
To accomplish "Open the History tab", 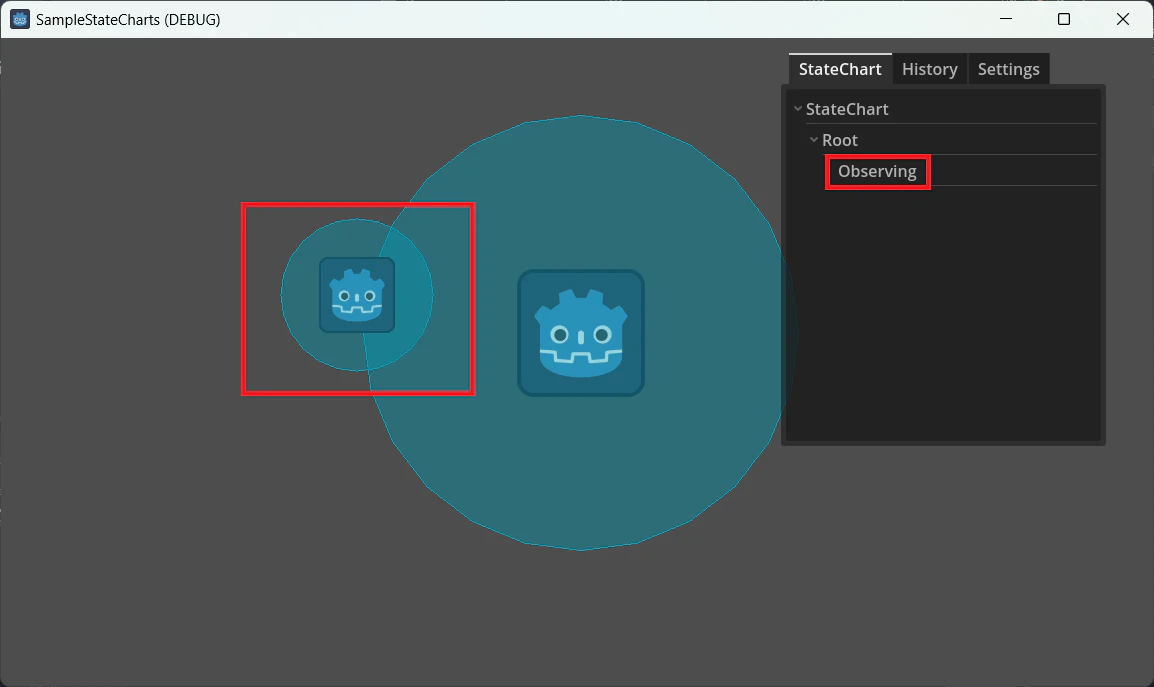I will coord(930,69).
